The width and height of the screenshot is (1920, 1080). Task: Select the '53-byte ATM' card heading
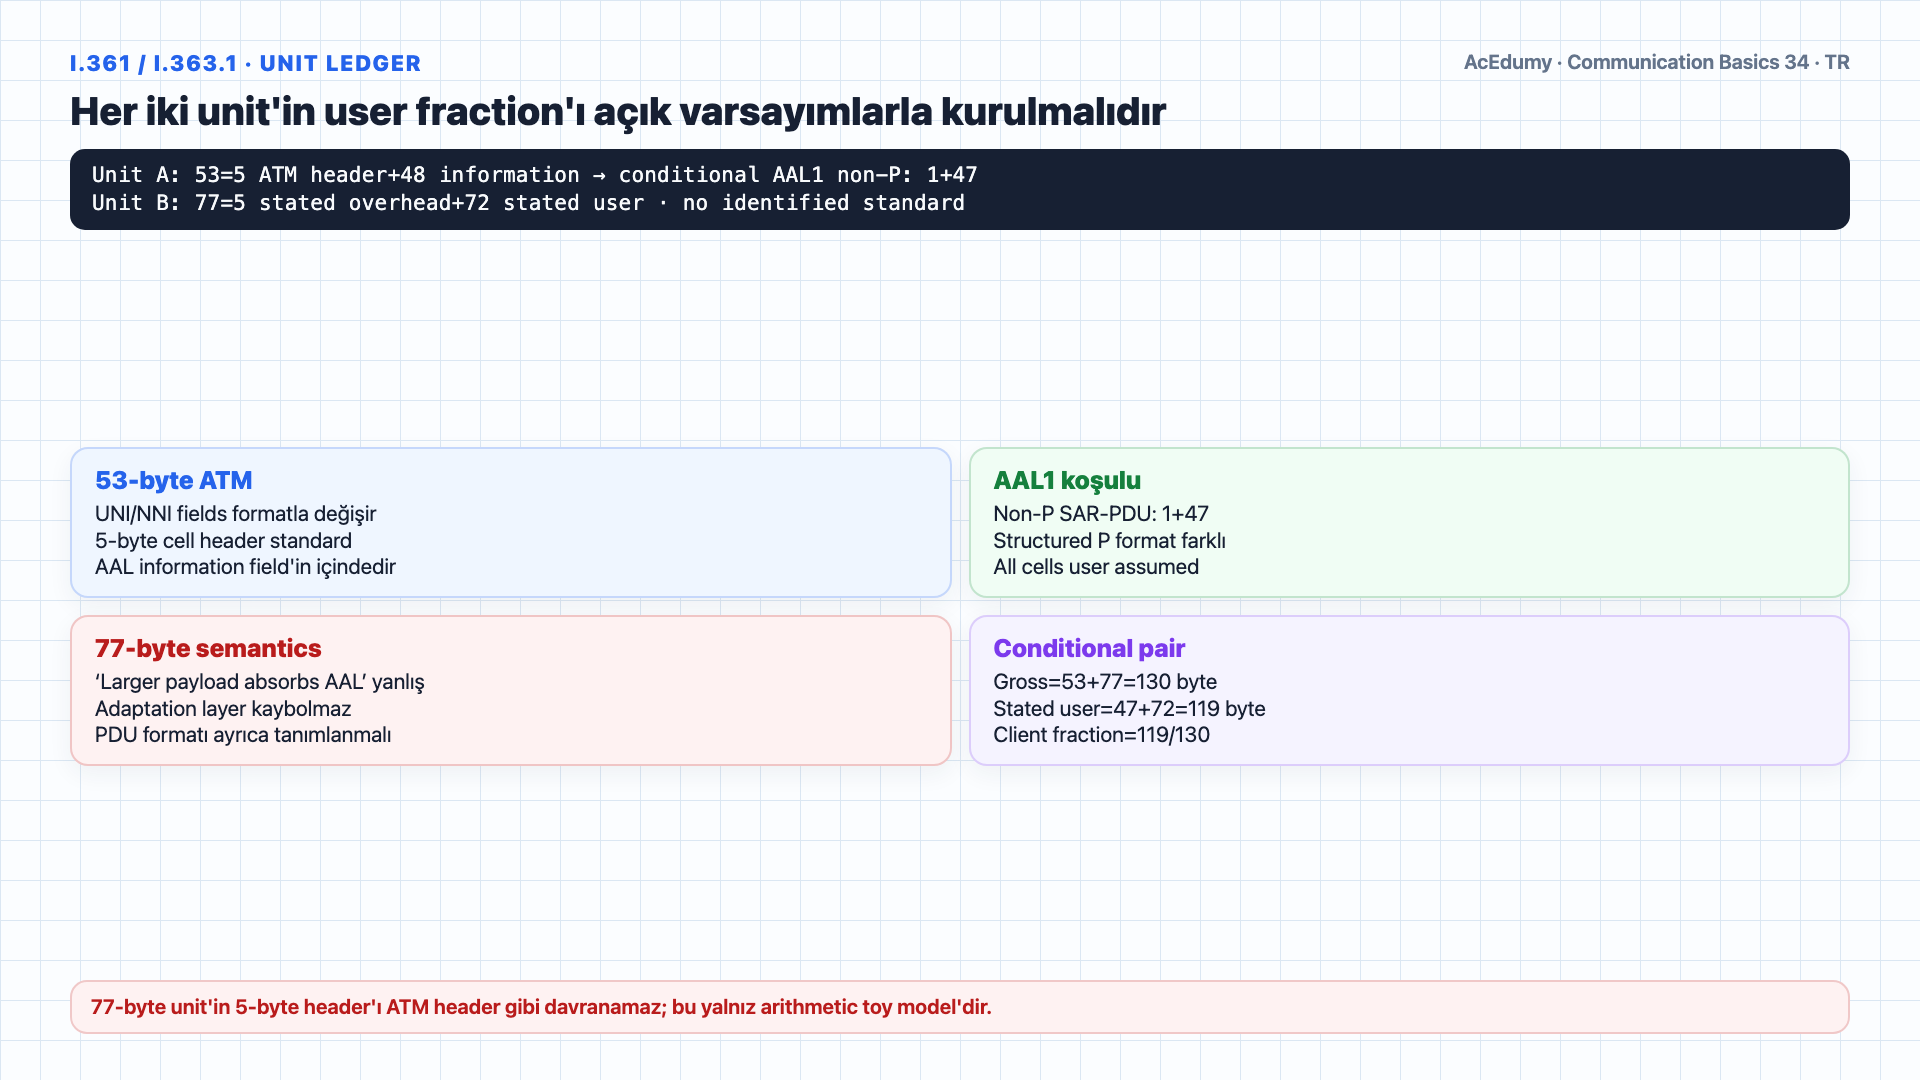click(173, 480)
